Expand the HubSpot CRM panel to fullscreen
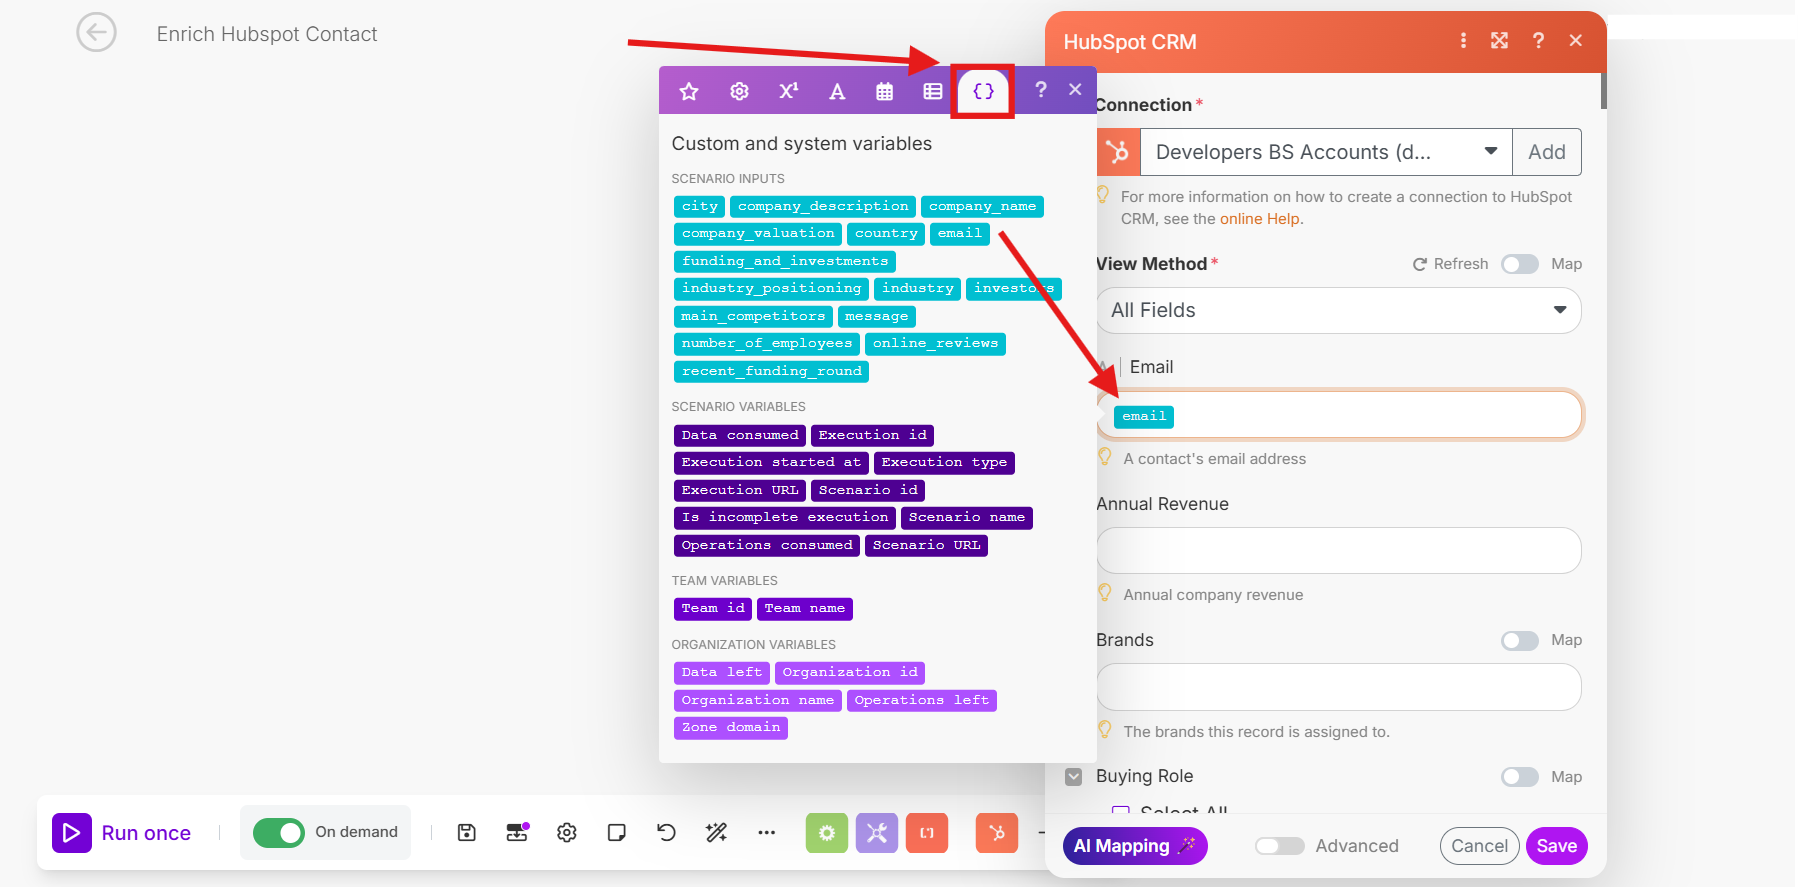The width and height of the screenshot is (1798, 887). (1499, 41)
